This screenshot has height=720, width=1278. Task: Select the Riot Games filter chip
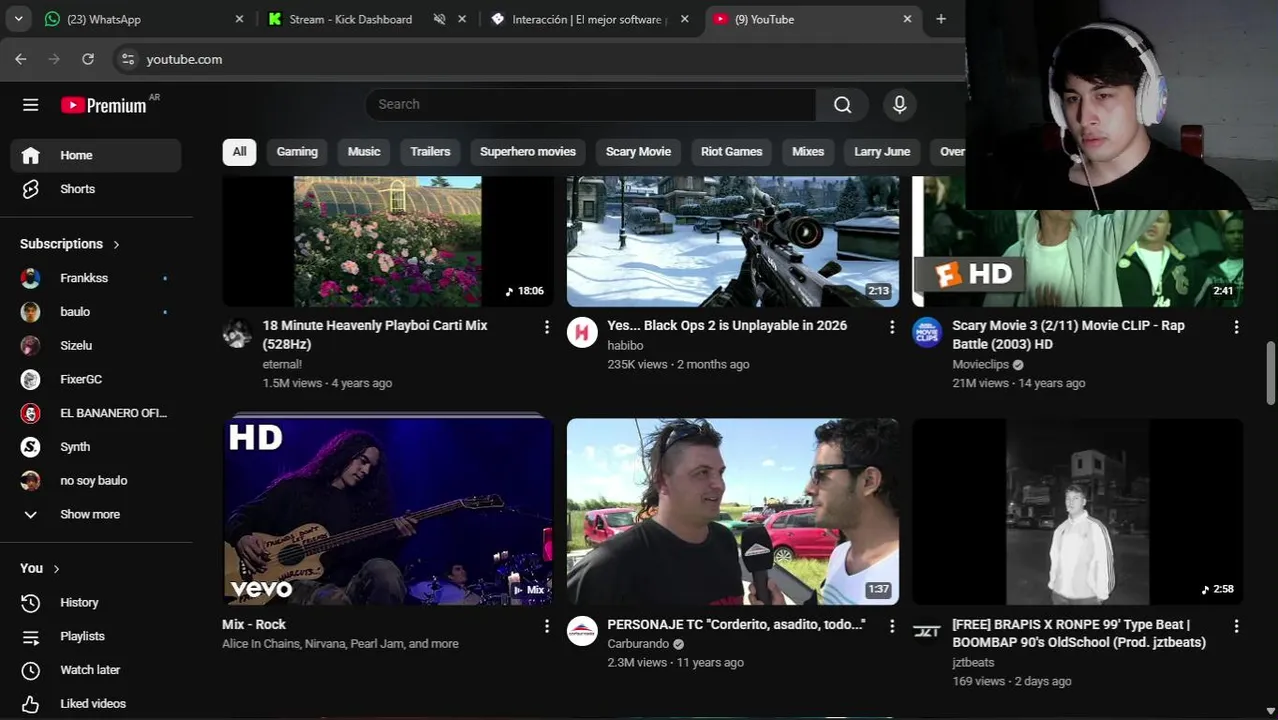(731, 152)
